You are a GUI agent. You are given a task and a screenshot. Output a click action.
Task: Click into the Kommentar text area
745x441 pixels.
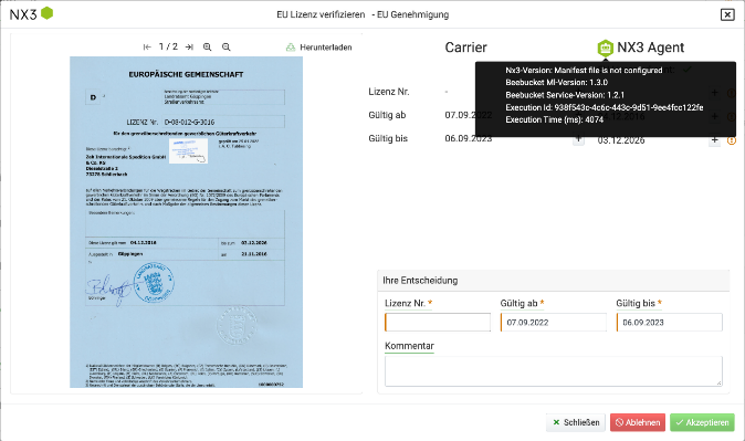point(554,371)
